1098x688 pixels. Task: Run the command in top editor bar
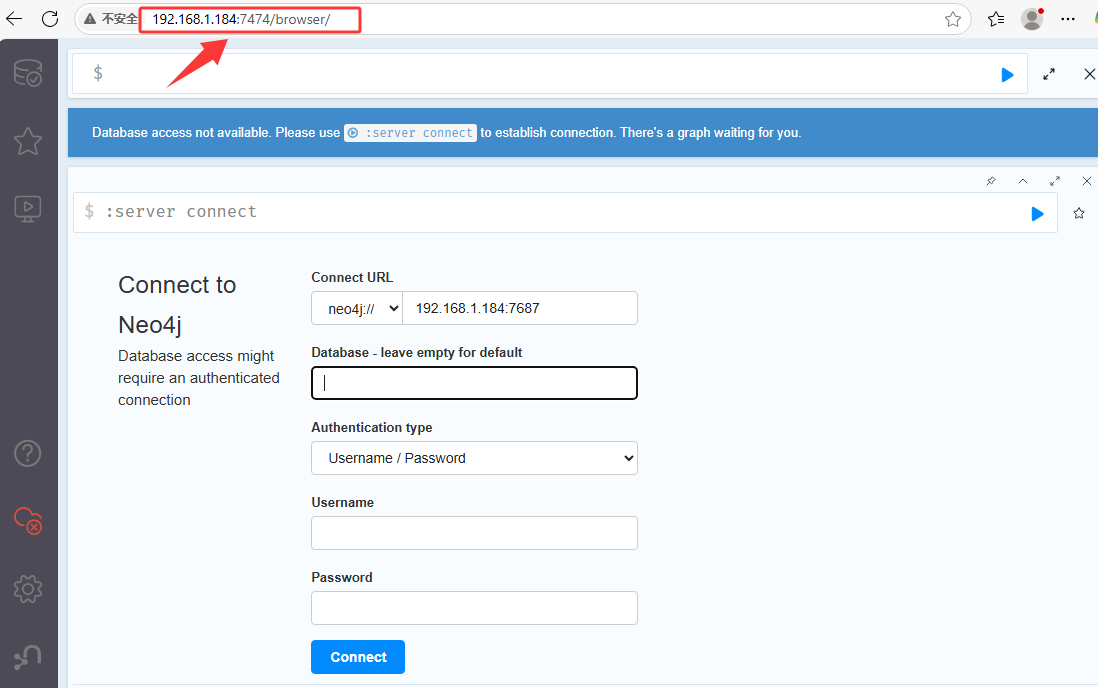pyautogui.click(x=1007, y=74)
